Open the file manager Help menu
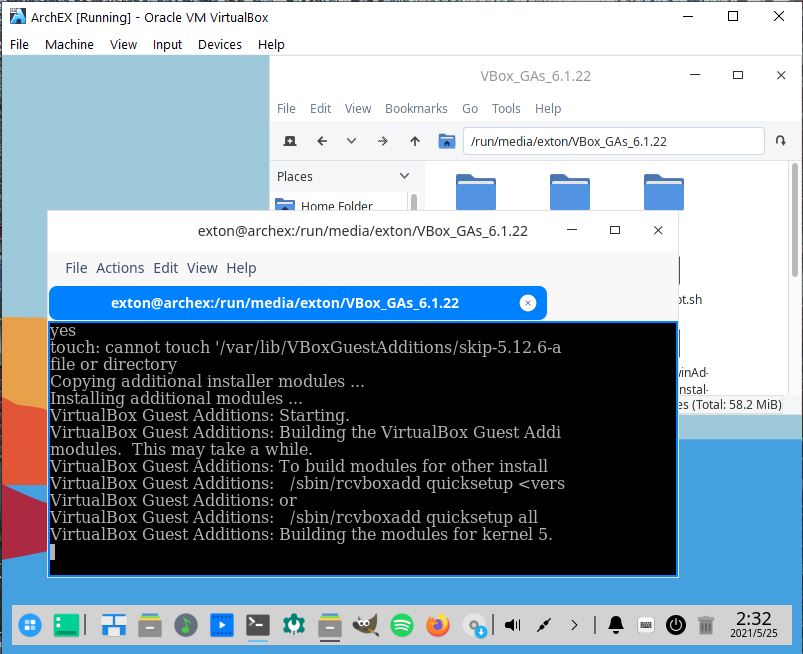 click(548, 109)
